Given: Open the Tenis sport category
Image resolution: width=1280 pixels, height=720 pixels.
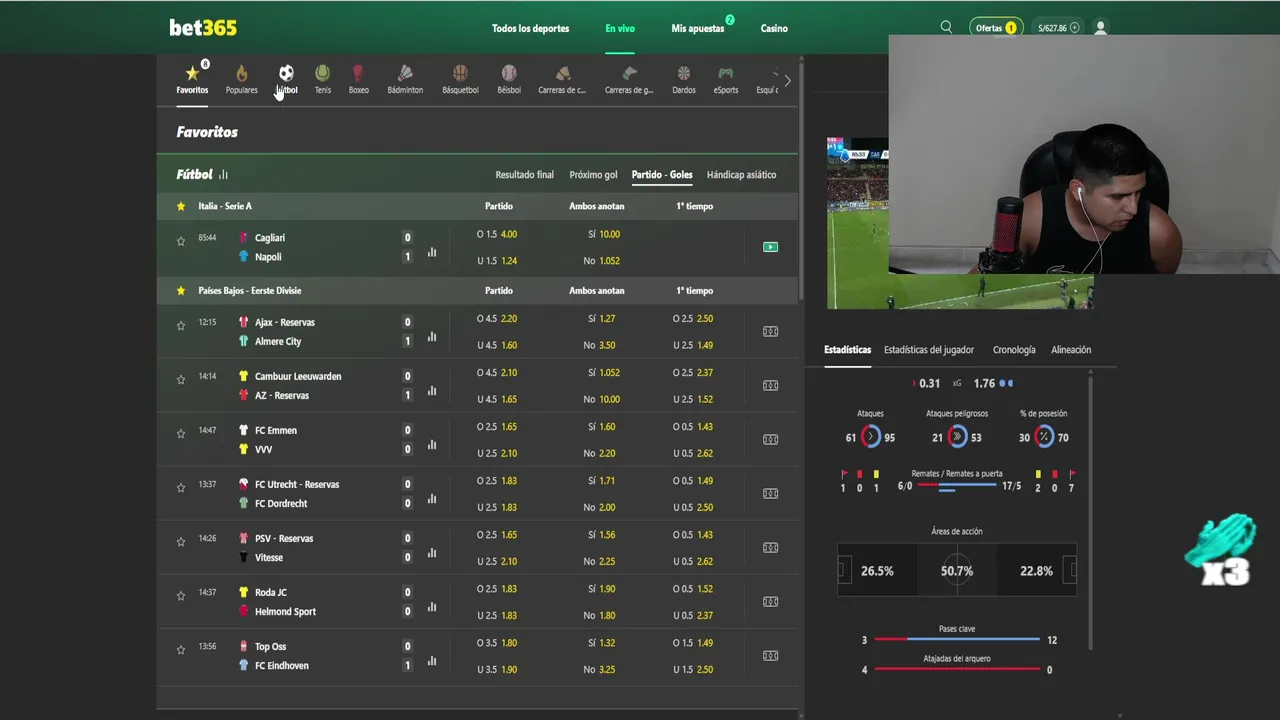Looking at the screenshot, I should 322,79.
